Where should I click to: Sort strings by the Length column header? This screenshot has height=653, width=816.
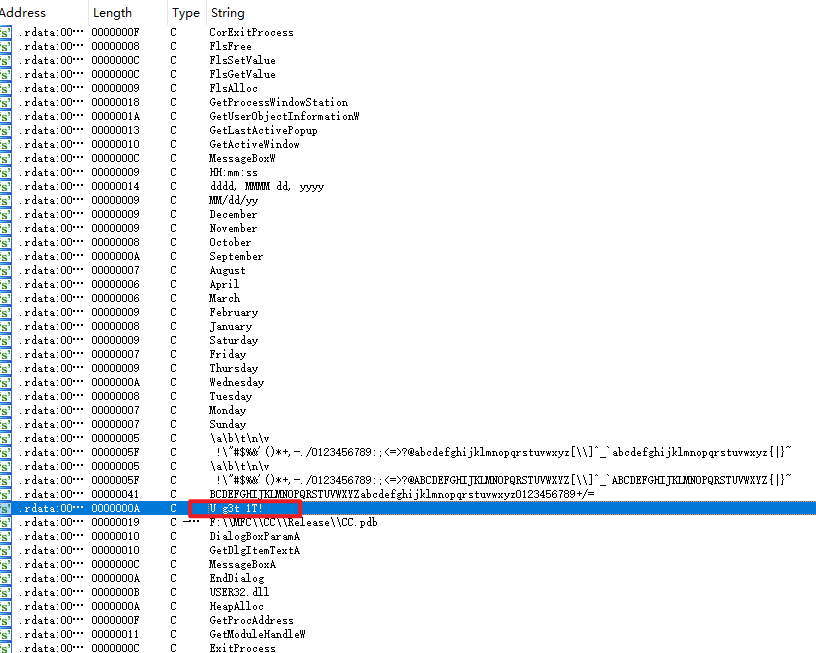pyautogui.click(x=112, y=12)
